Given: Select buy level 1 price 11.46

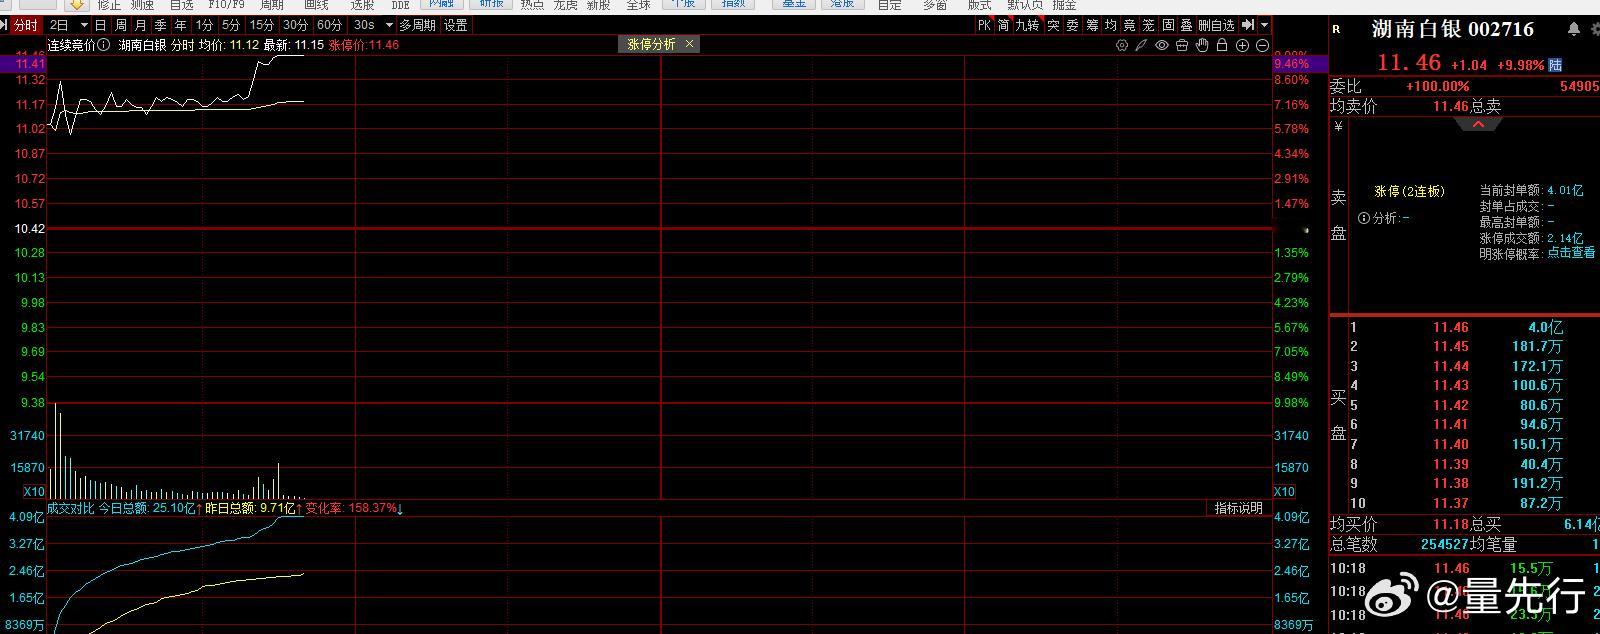Looking at the screenshot, I should click(x=1450, y=327).
